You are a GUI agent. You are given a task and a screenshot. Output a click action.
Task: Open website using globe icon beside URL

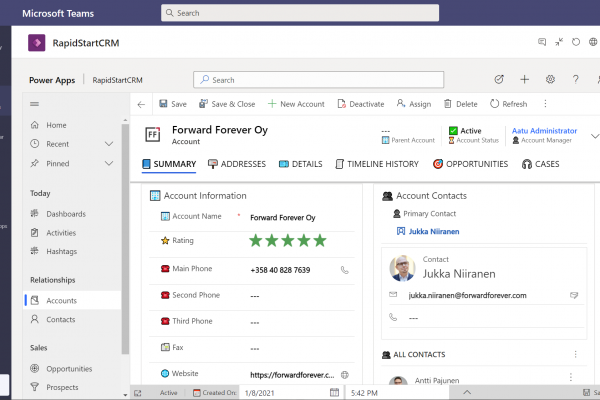(x=345, y=375)
